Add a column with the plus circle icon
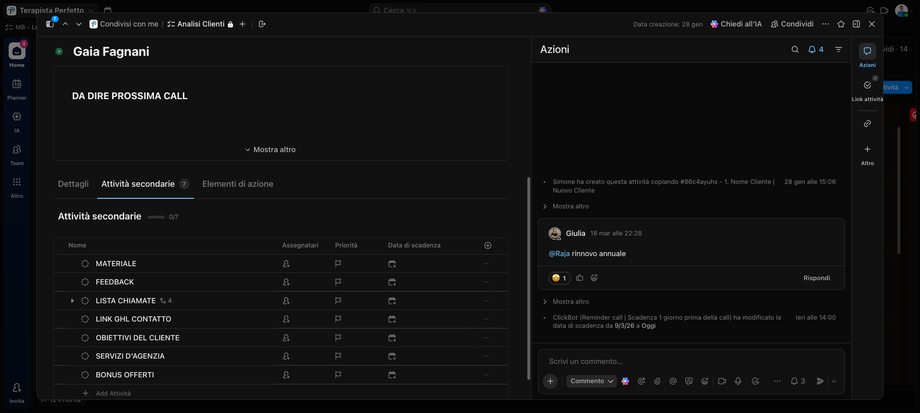 pyautogui.click(x=488, y=245)
